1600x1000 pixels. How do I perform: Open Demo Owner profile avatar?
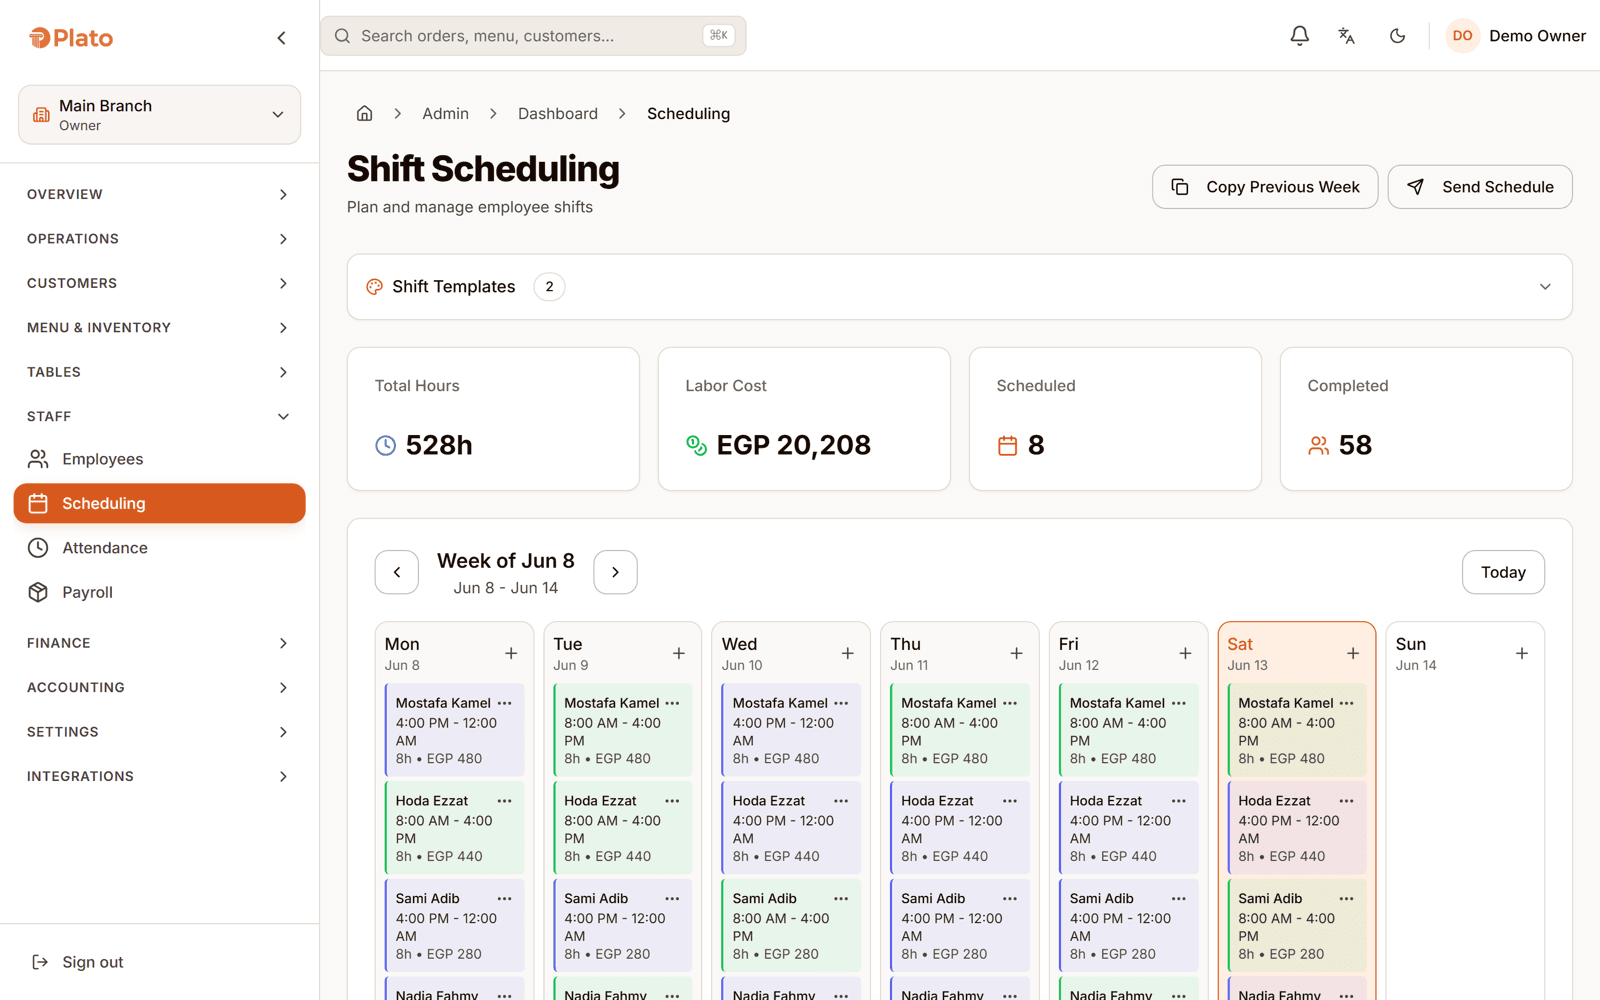click(1462, 36)
